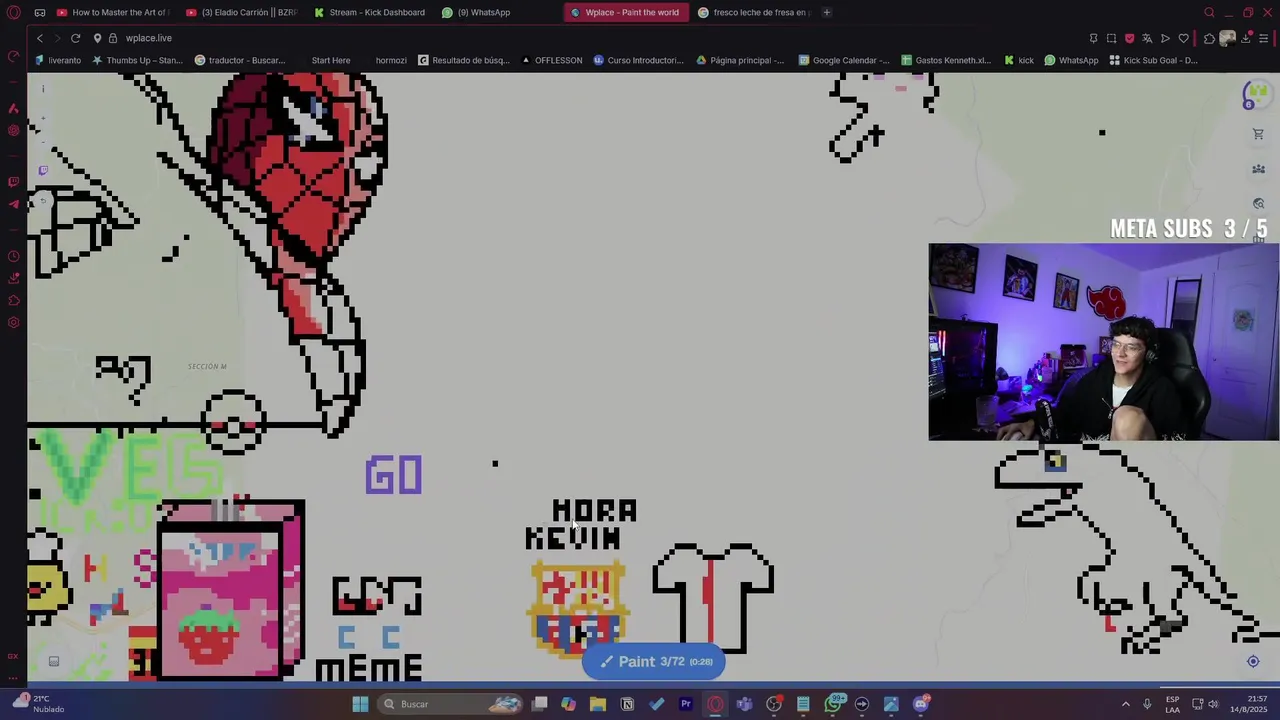This screenshot has height=720, width=1280.
Task: Open Notion from the taskbar
Action: [627, 704]
